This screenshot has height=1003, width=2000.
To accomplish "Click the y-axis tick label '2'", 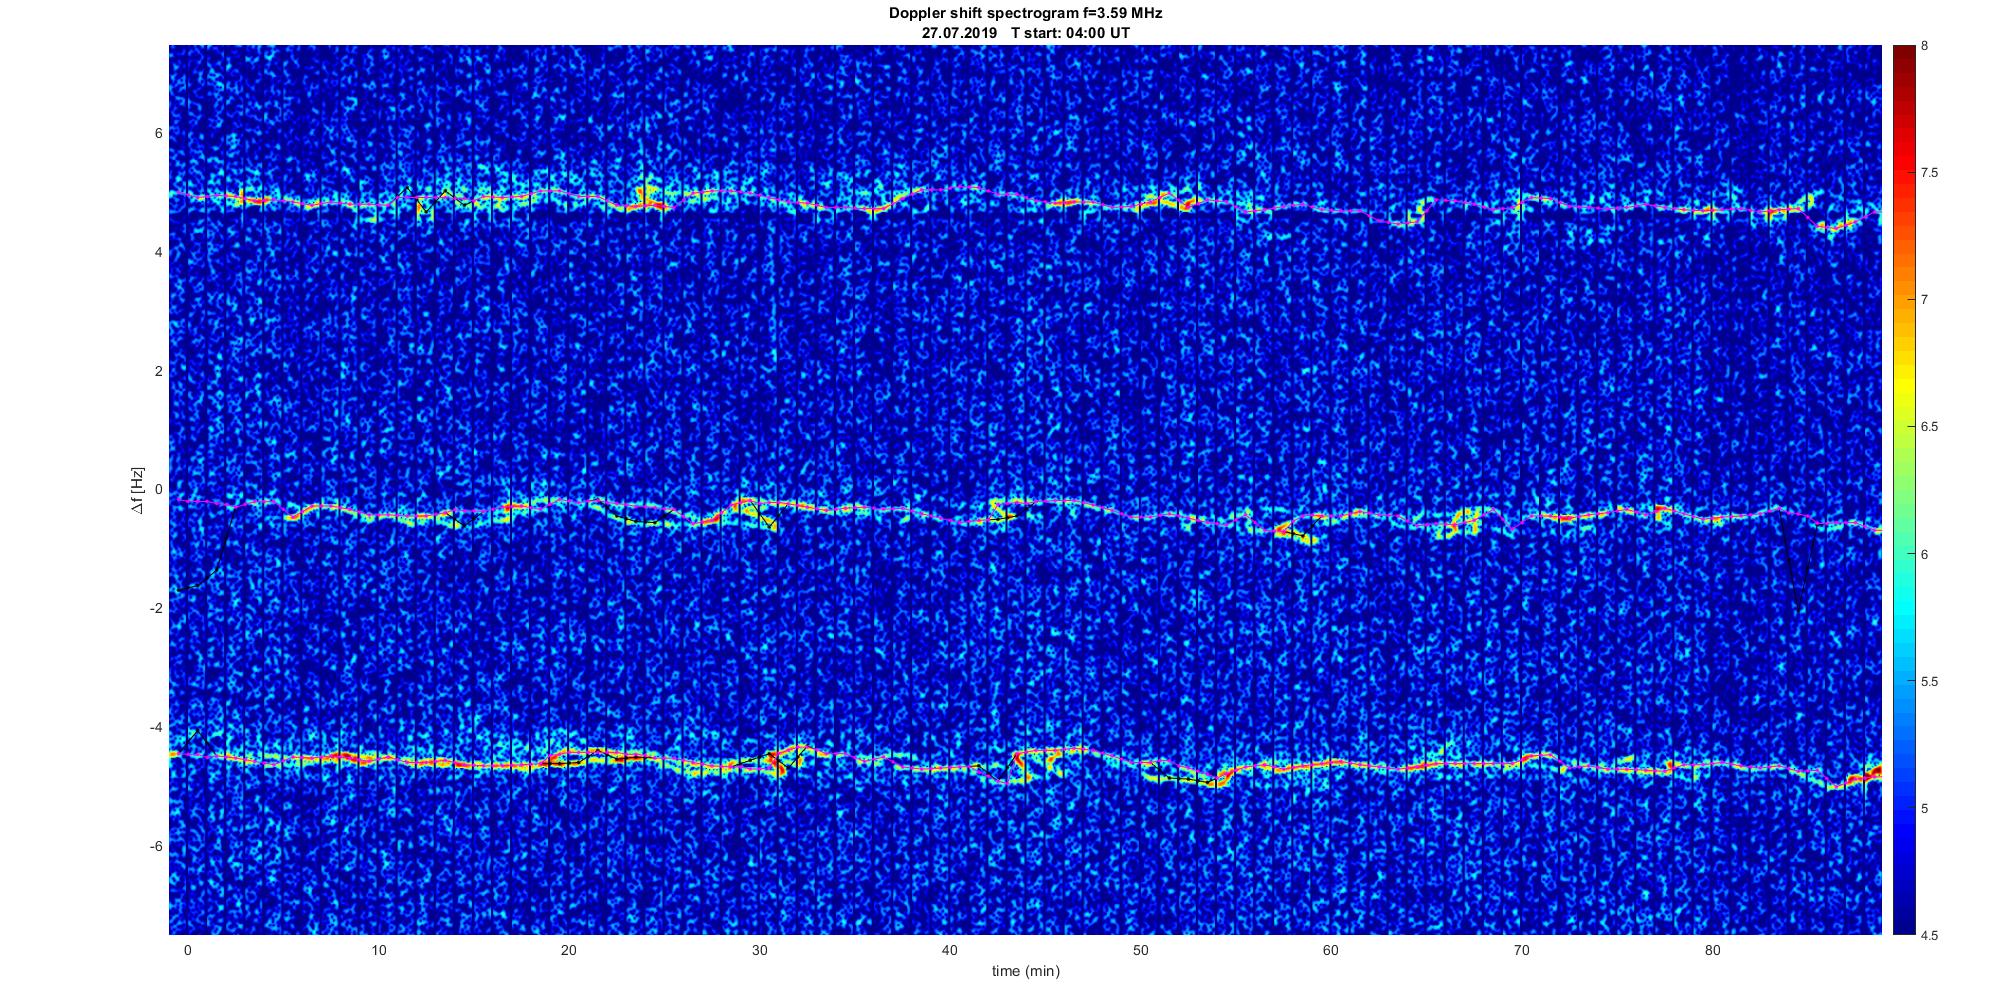I will [159, 371].
